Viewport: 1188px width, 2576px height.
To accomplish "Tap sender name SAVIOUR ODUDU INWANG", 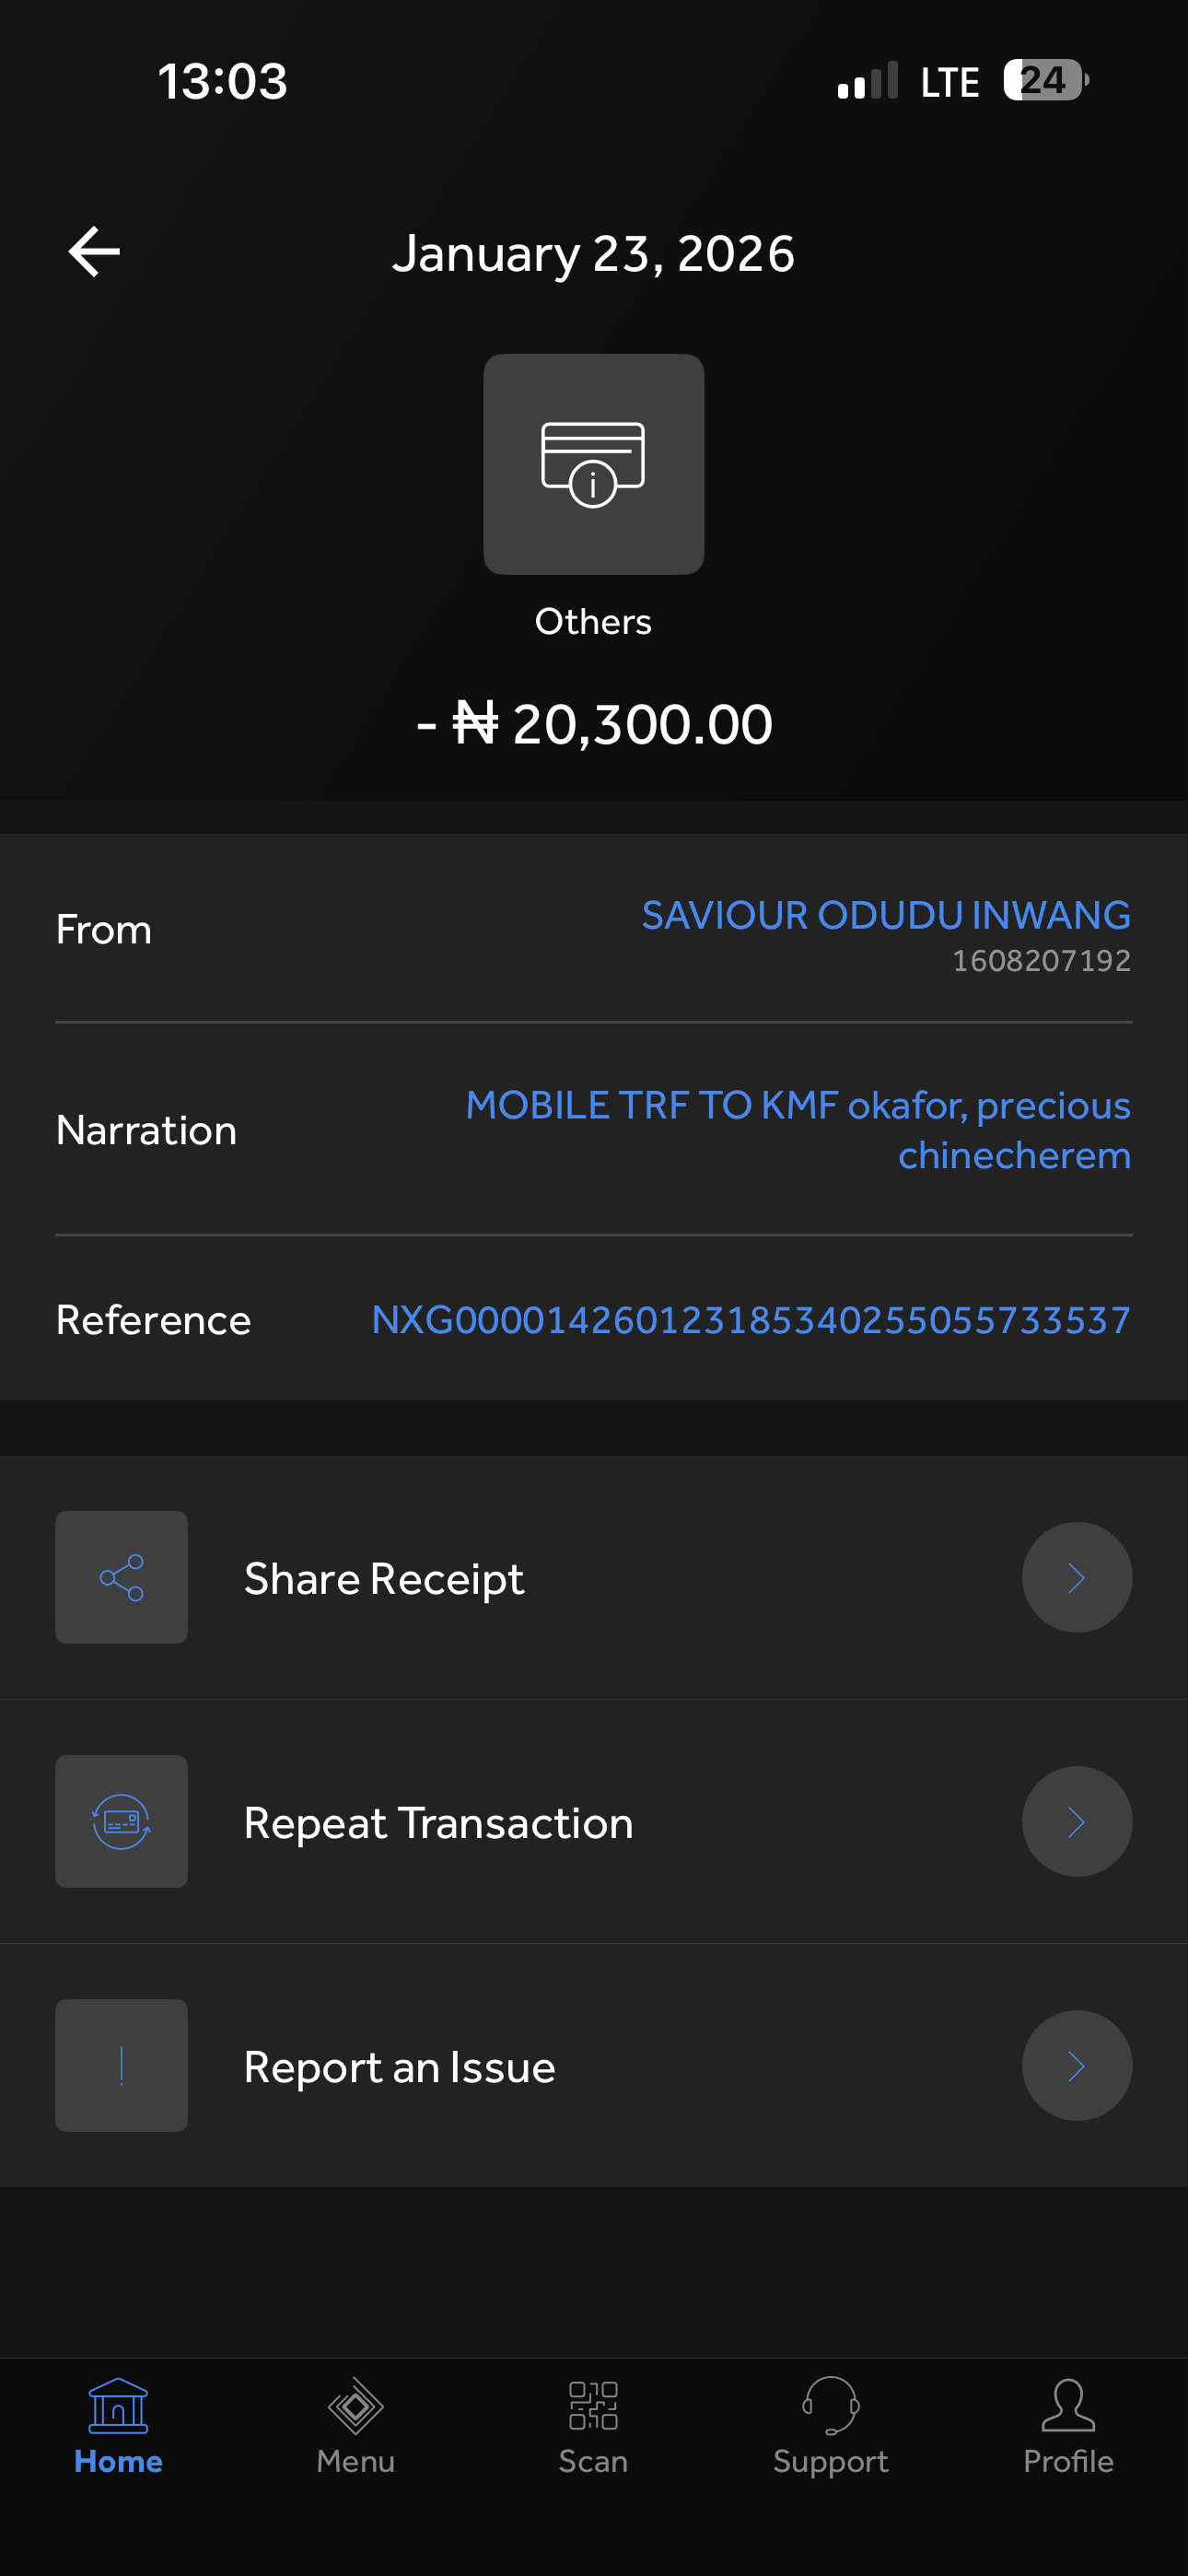I will coord(885,915).
